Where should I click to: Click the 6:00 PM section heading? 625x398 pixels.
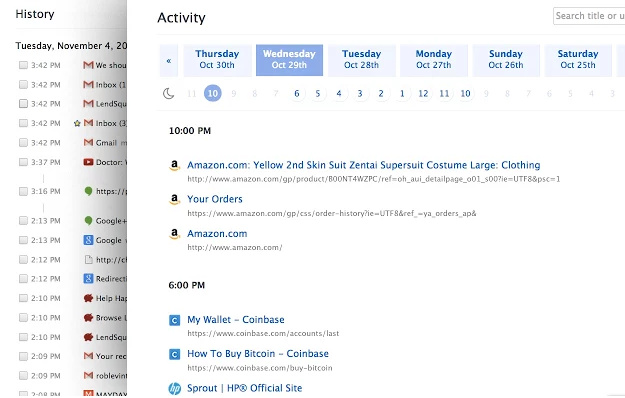(x=187, y=285)
